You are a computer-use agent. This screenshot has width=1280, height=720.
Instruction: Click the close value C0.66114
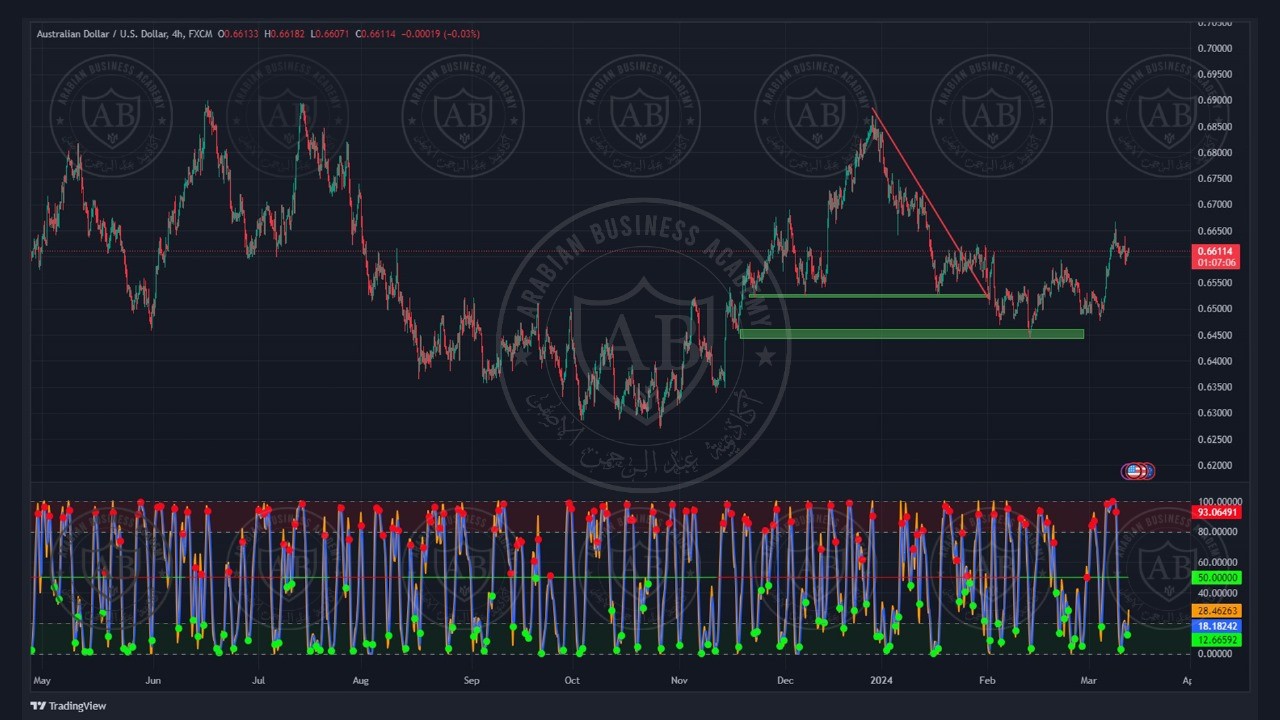376,34
